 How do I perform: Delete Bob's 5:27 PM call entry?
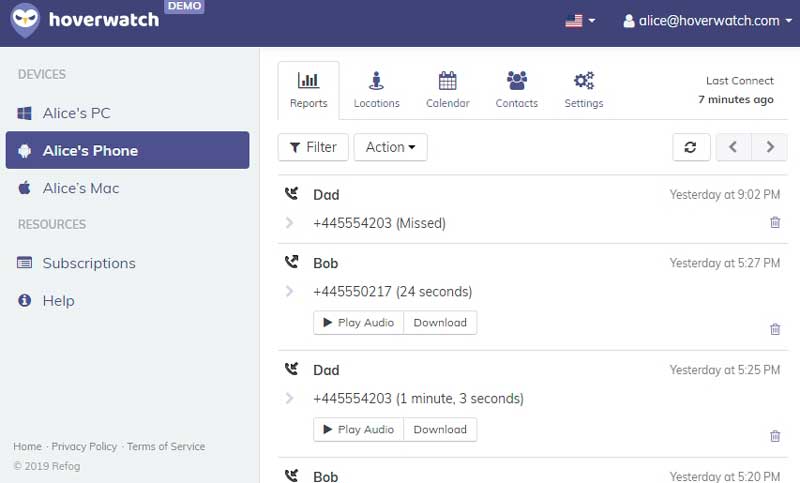(775, 329)
